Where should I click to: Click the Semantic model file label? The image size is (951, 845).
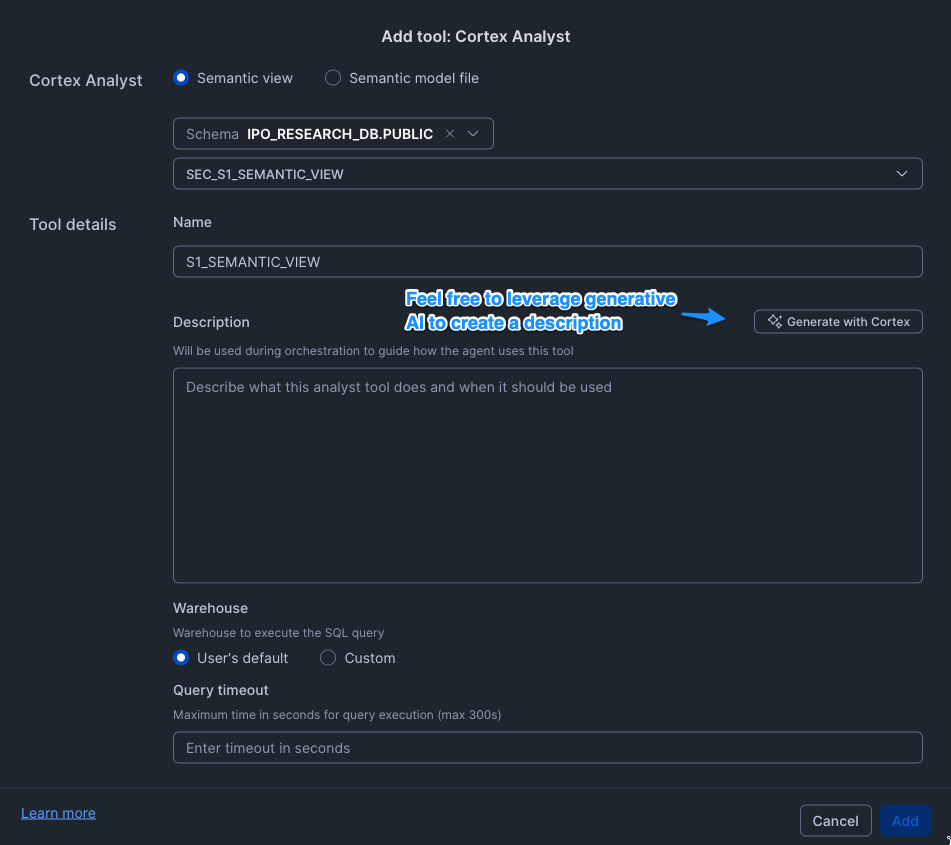coord(414,78)
